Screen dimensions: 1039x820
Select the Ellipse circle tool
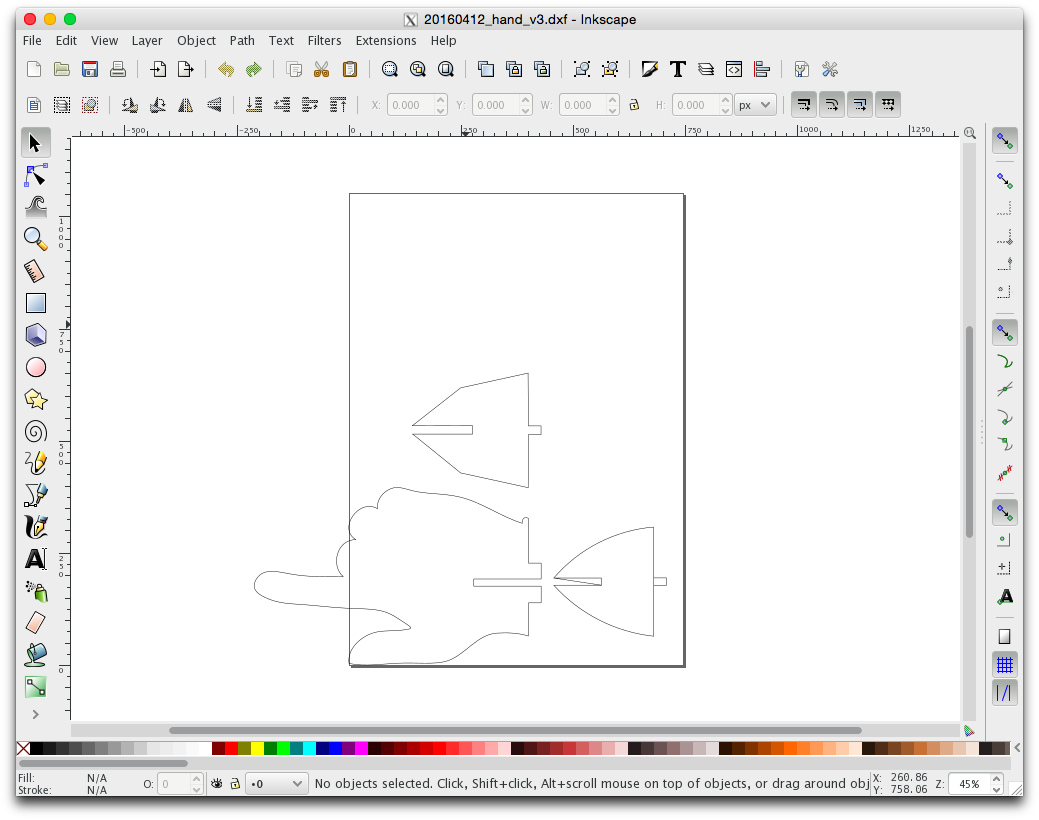[x=35, y=367]
